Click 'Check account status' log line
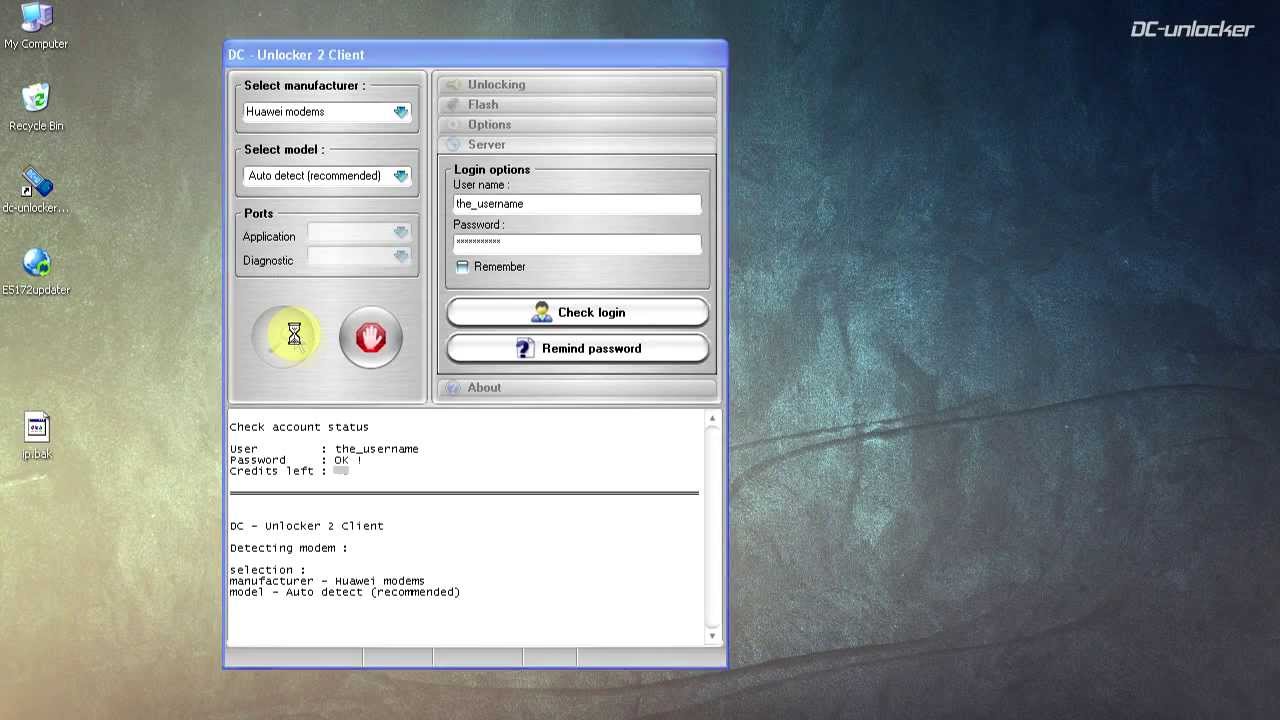This screenshot has height=720, width=1280. pos(299,427)
